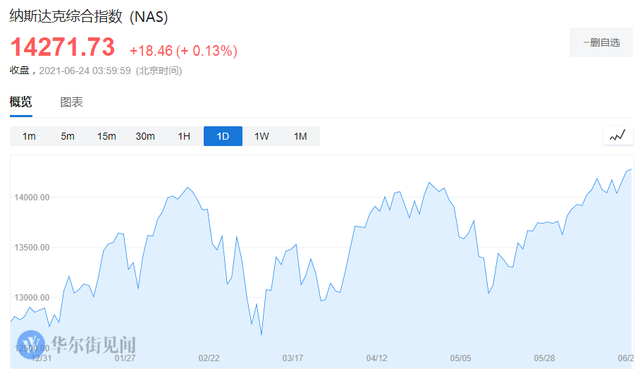Click the 02/22 date label
Viewport: 640px width, 376px height.
(x=209, y=358)
